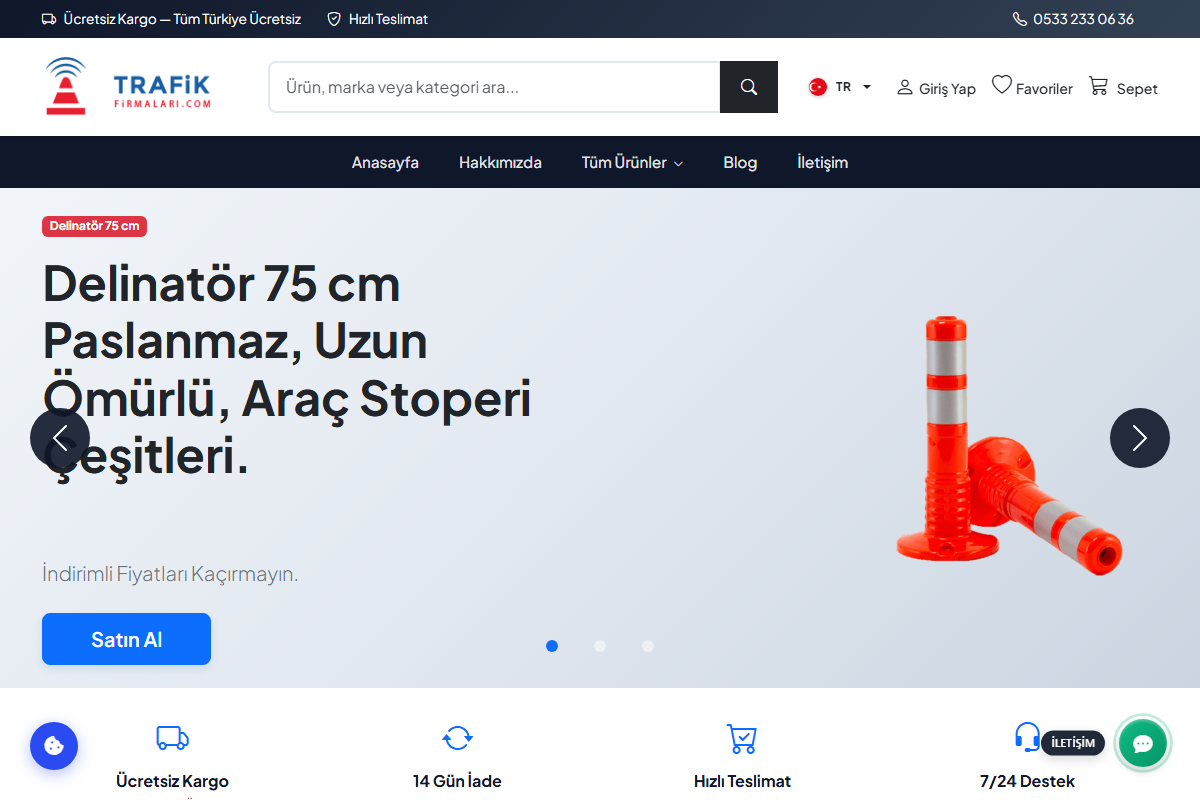This screenshot has height=800, width=1200.
Task: Focus the product search input field
Action: [495, 87]
